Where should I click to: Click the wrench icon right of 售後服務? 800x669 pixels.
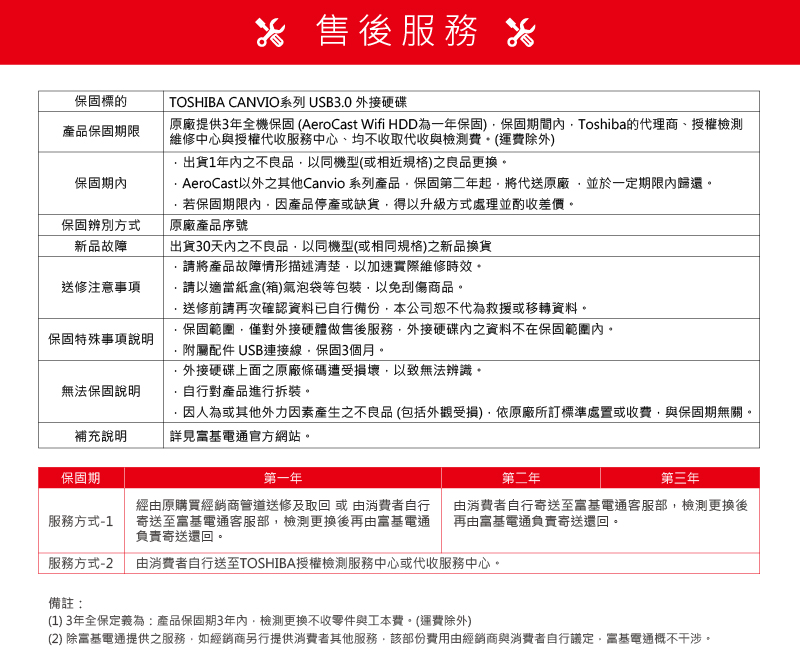[x=521, y=33]
